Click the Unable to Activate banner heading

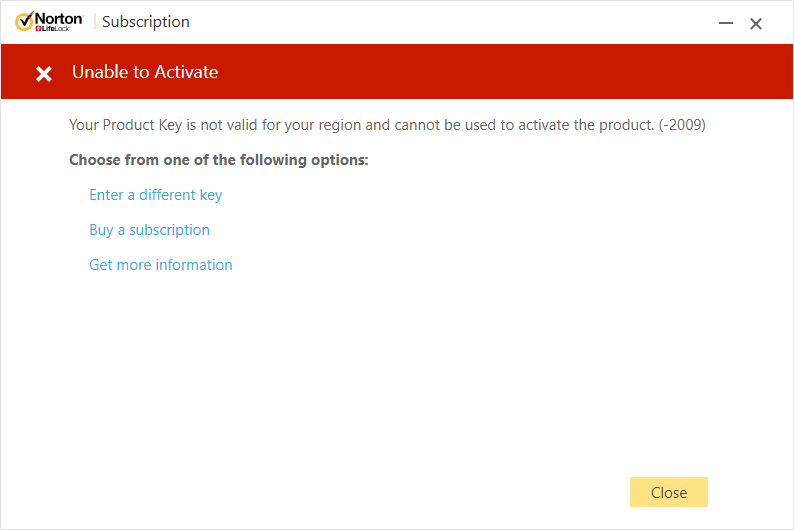(145, 72)
